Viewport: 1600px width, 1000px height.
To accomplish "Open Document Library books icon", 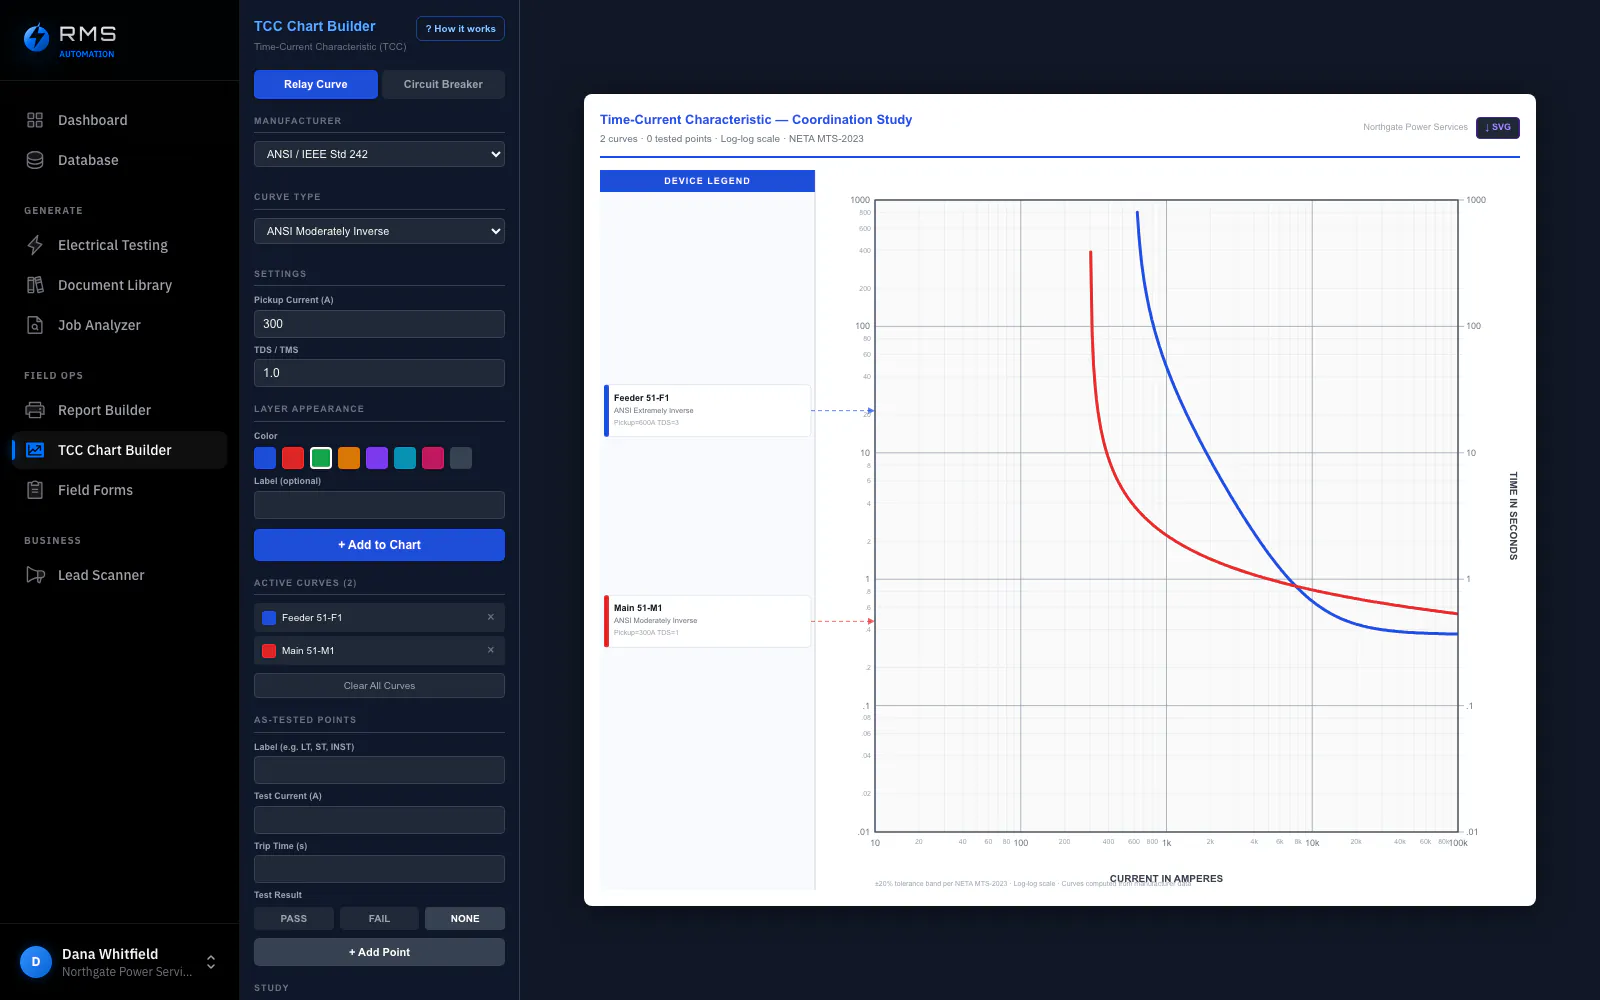I will [35, 285].
